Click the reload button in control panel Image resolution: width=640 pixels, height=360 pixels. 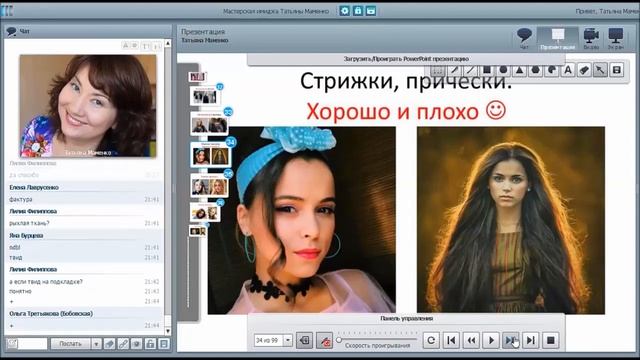[431, 340]
